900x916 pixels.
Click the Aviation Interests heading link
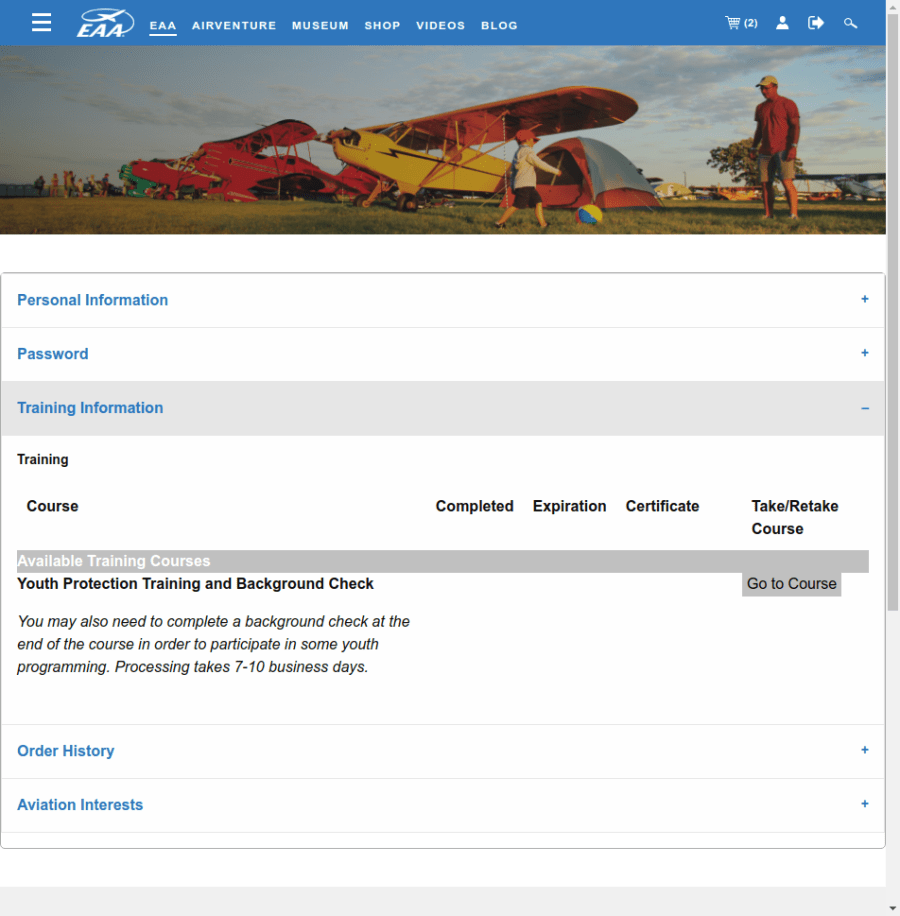click(x=80, y=805)
